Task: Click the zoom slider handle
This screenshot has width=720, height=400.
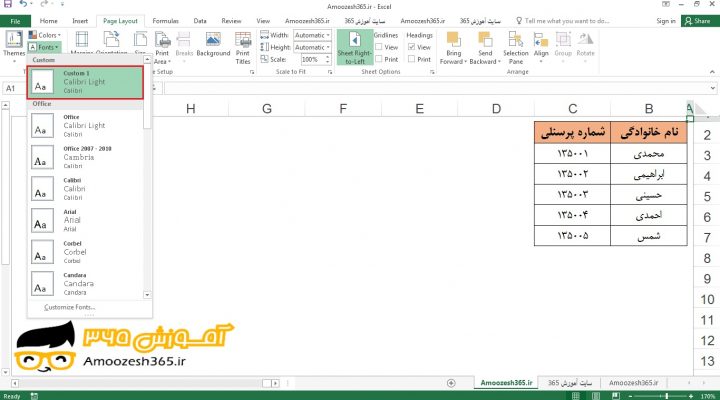Action: [667, 396]
